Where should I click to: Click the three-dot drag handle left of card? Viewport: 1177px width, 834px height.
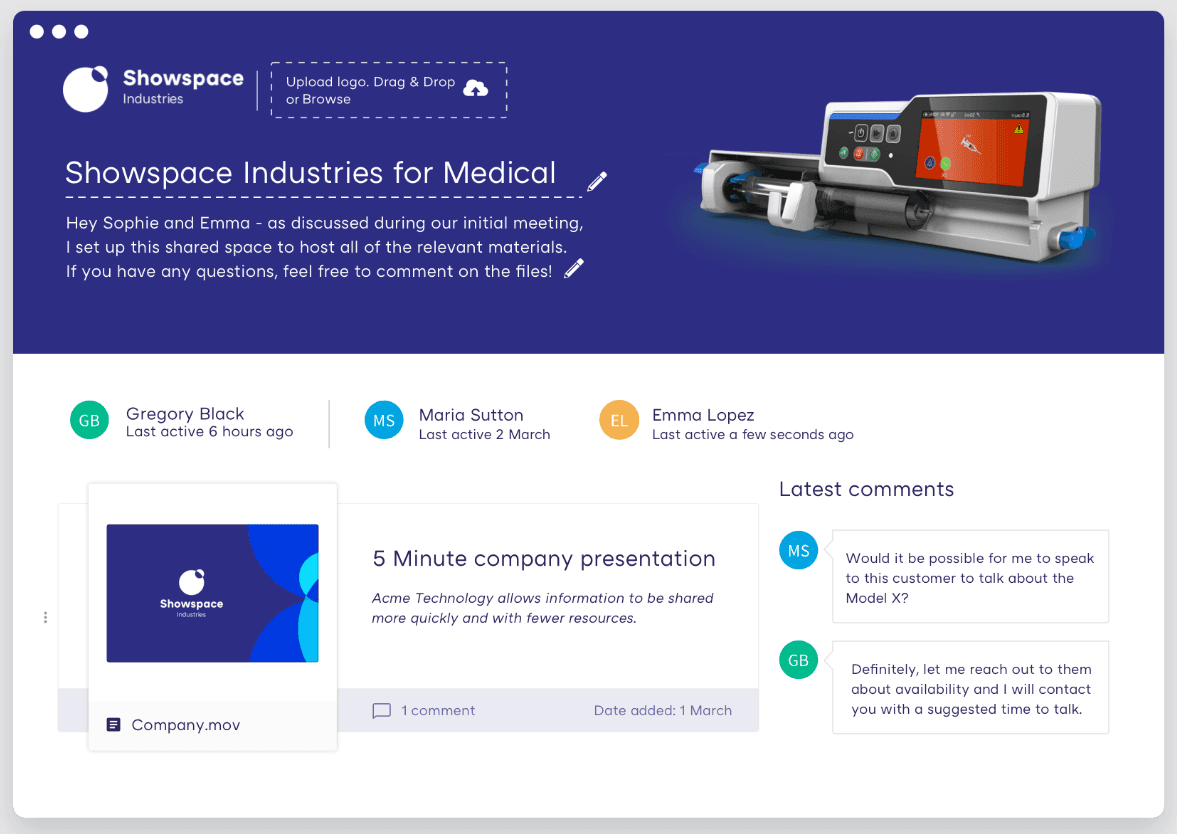tap(45, 617)
